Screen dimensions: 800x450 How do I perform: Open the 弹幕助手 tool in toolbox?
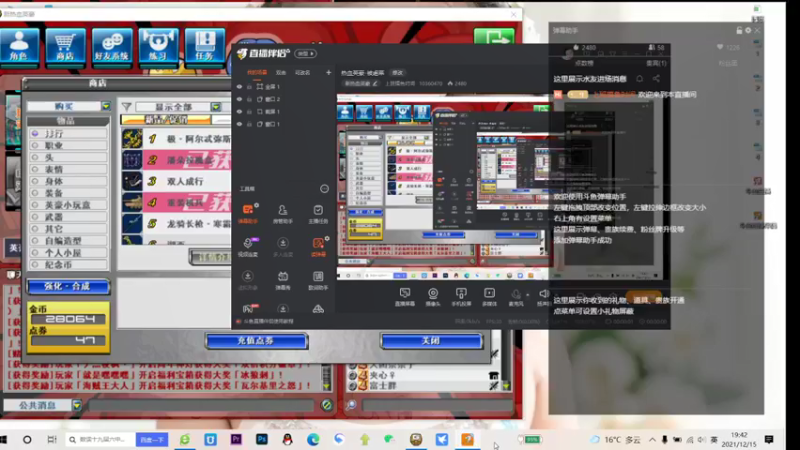click(248, 214)
